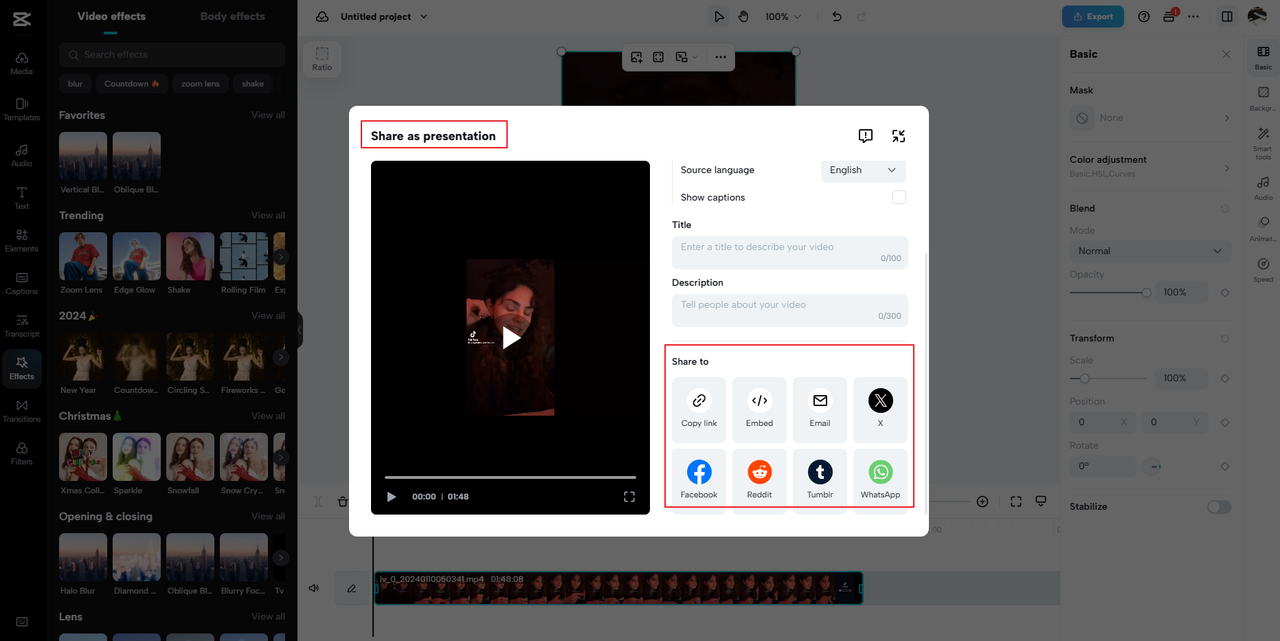Click the Search effects field
Viewport: 1280px width, 641px height.
[172, 54]
